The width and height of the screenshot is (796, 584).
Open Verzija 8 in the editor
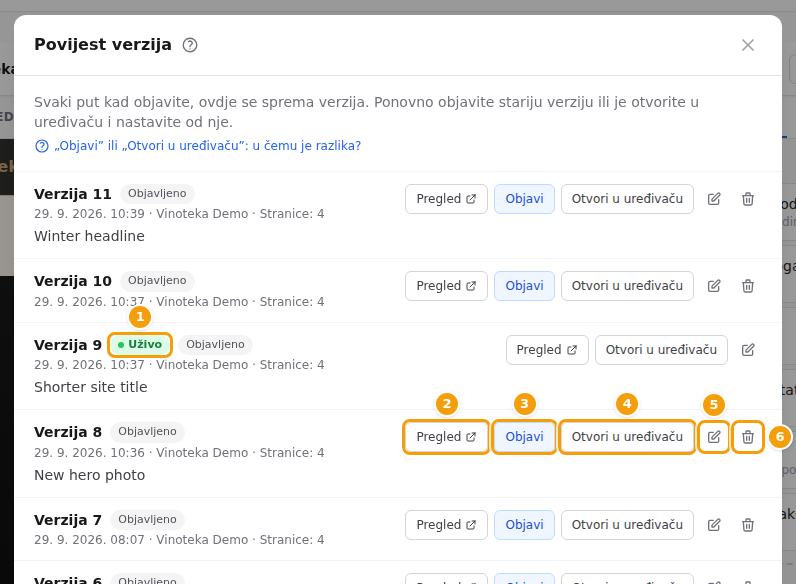click(x=627, y=437)
